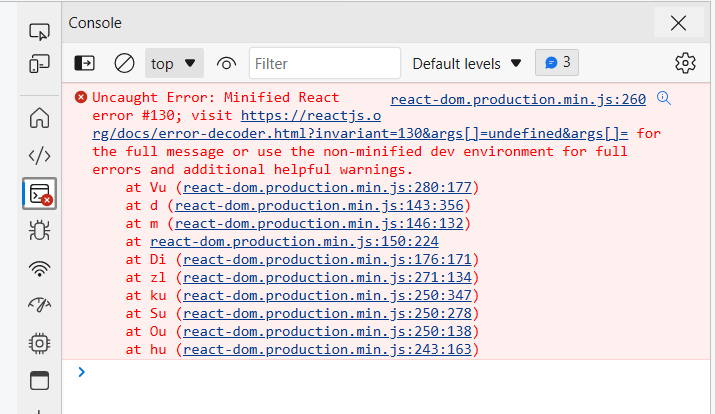Open the Default levels dropdown
The height and width of the screenshot is (414, 715).
click(x=467, y=63)
